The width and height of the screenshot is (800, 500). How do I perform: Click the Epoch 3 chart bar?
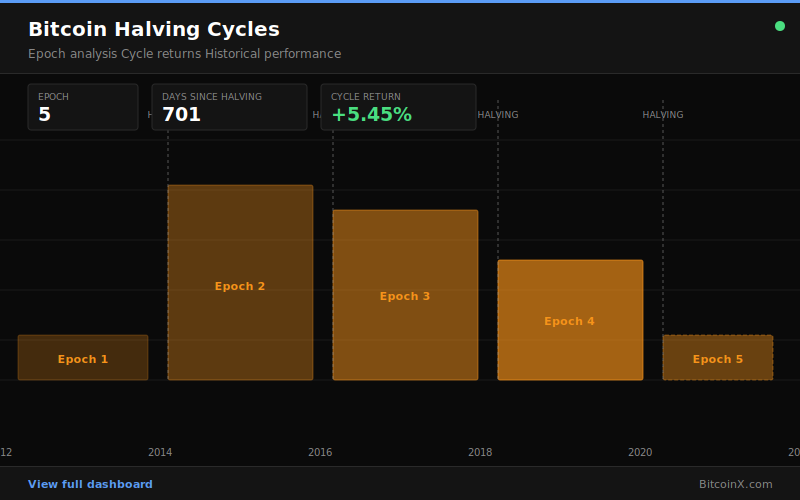pos(405,295)
